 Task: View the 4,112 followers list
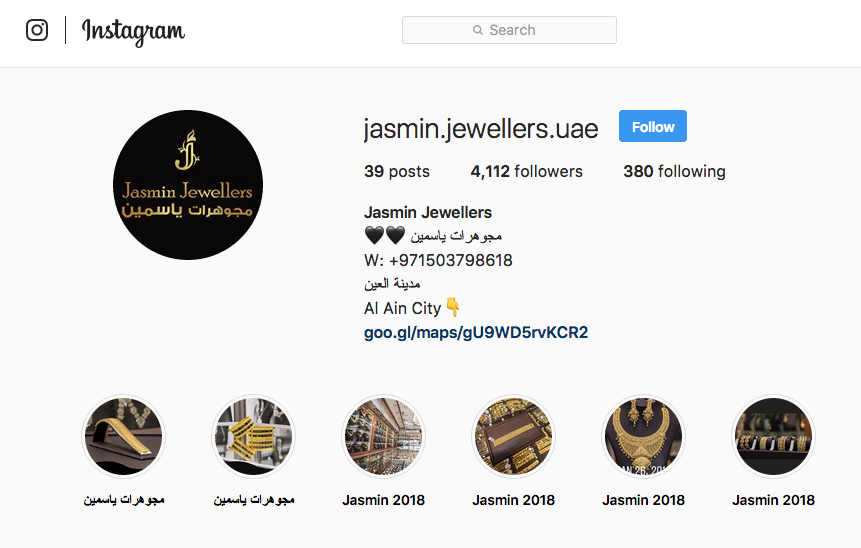coord(526,171)
